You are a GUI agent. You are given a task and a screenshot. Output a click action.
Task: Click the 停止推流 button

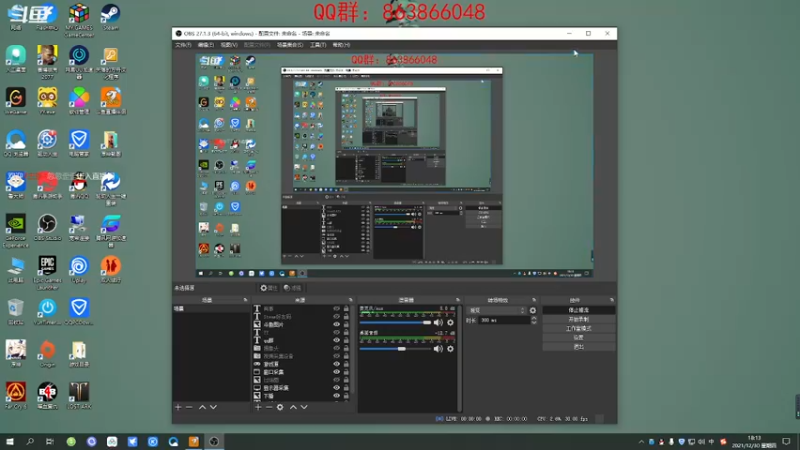coord(579,310)
